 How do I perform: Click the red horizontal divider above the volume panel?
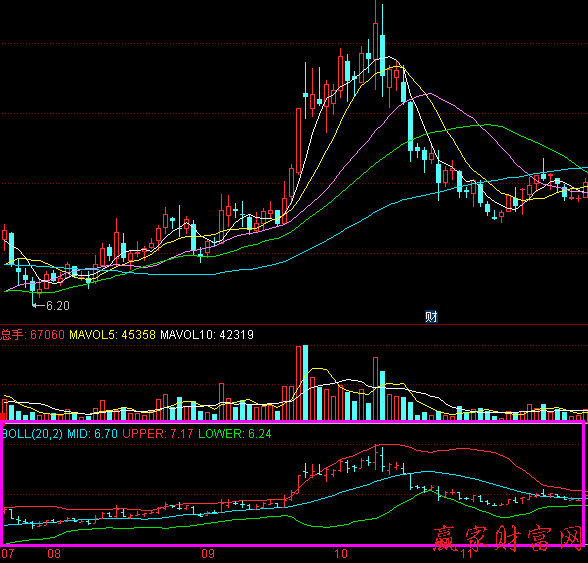[x=294, y=324]
